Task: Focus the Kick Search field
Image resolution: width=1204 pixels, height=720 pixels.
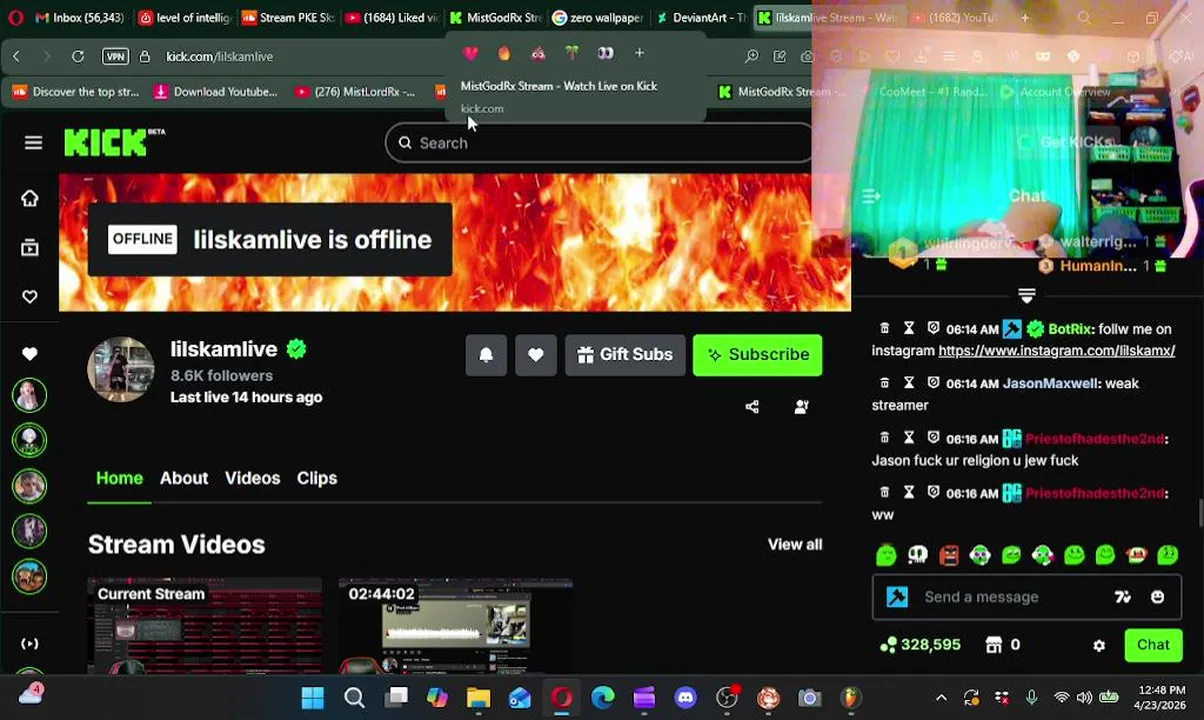Action: [x=598, y=143]
